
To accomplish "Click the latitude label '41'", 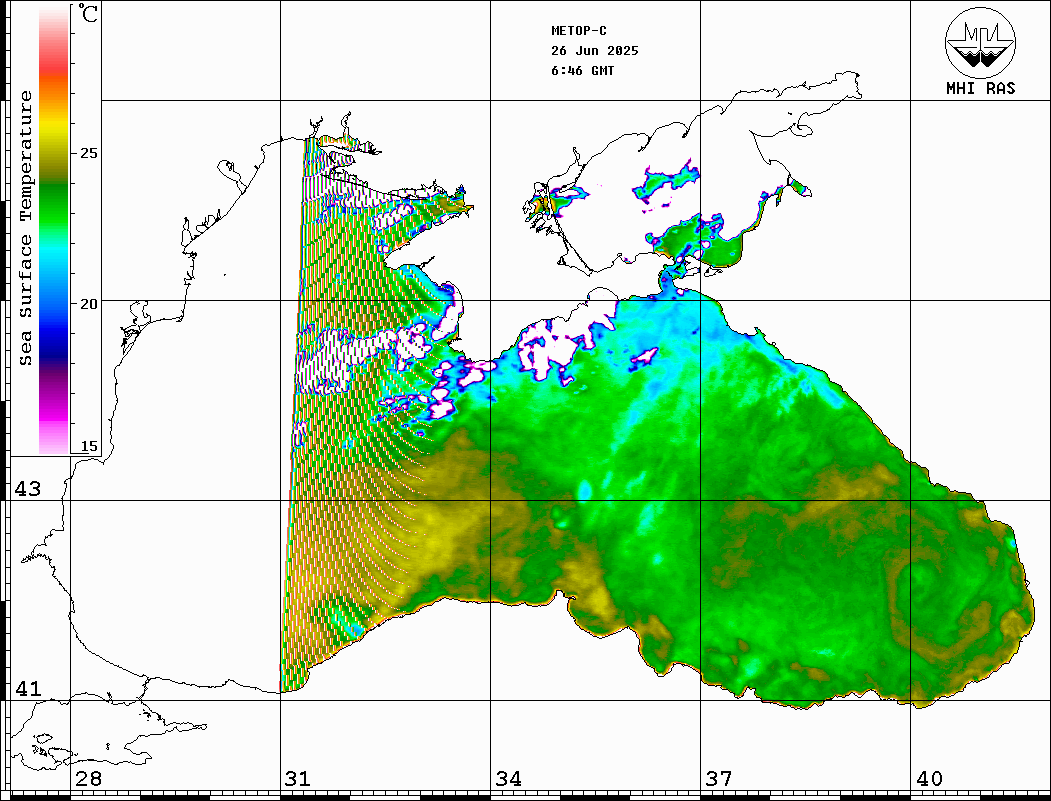I will point(28,688).
